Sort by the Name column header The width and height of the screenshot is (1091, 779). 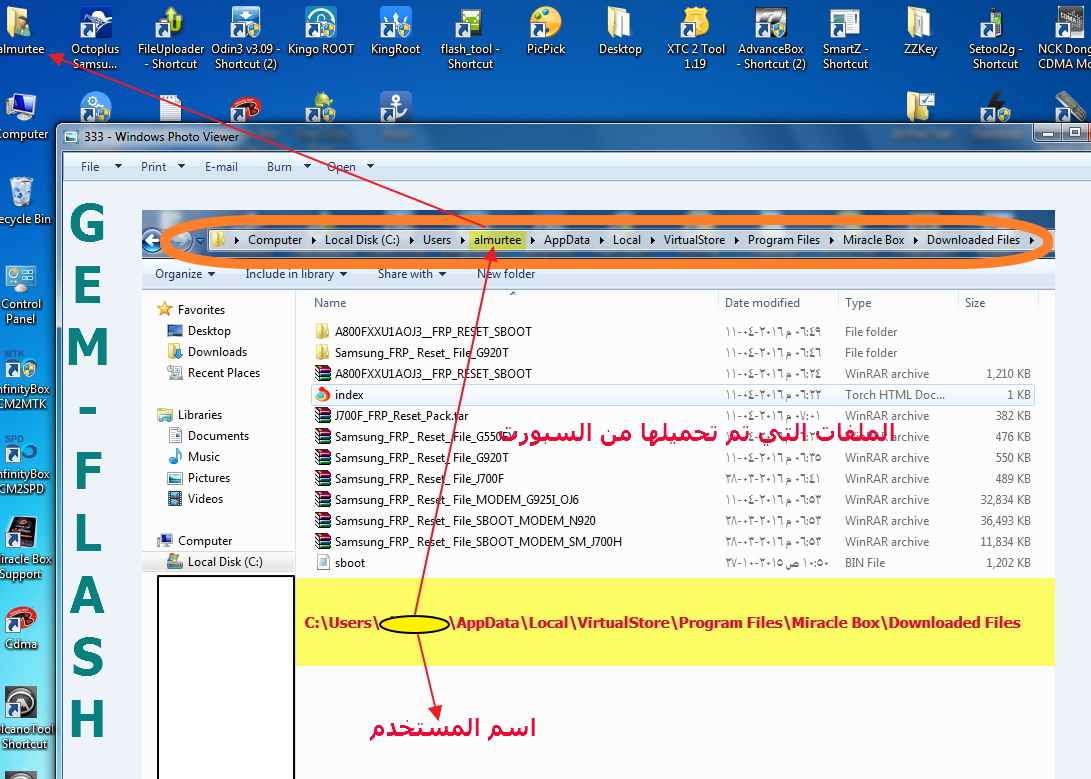tap(330, 303)
